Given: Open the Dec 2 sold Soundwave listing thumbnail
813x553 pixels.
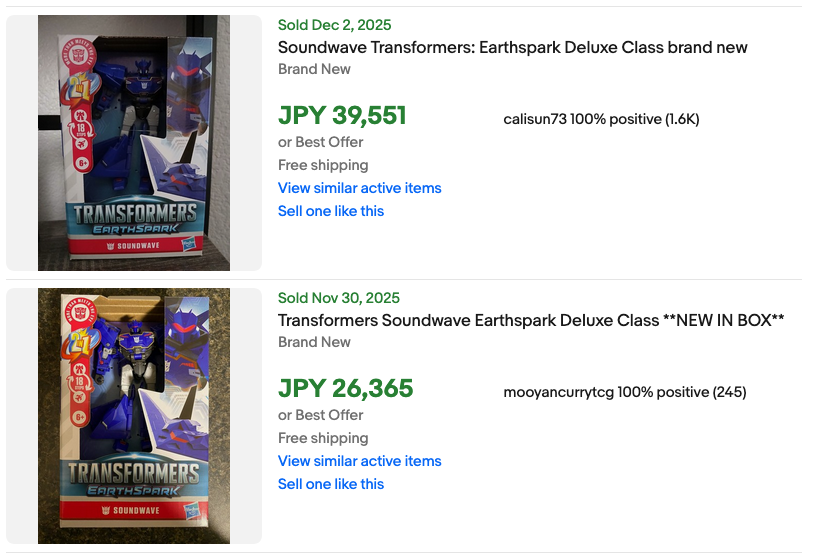Looking at the screenshot, I should tap(134, 143).
